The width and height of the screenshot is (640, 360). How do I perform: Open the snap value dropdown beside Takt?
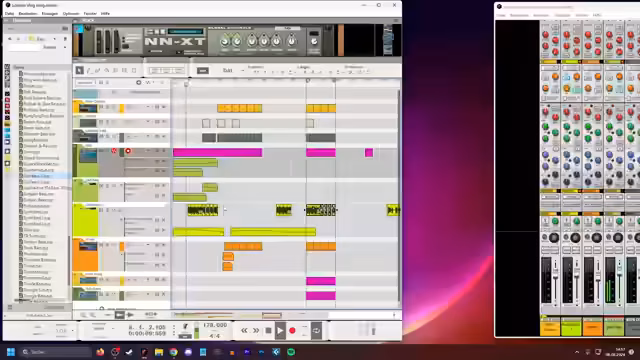[x=242, y=71]
